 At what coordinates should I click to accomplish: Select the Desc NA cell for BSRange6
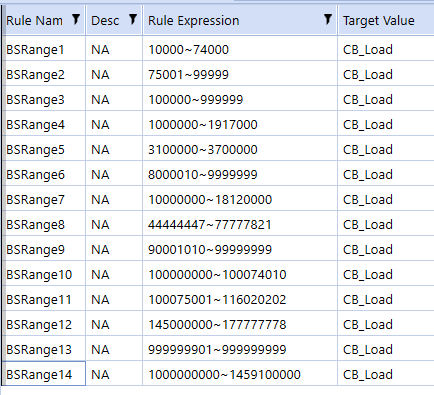(114, 174)
